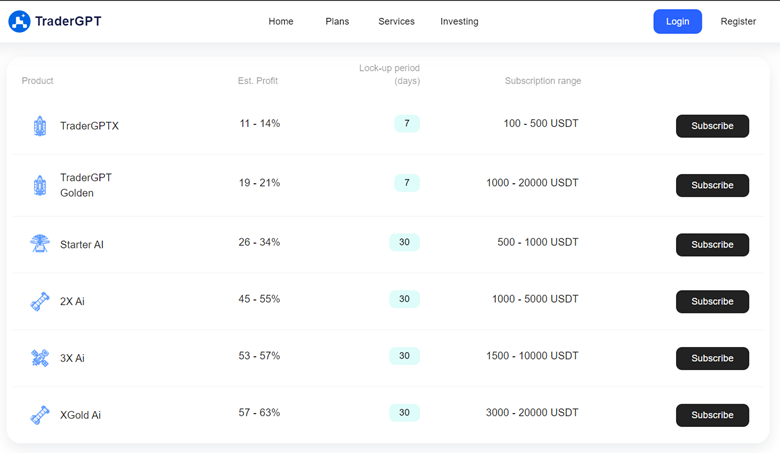This screenshot has height=453, width=780.
Task: Subscribe to the Starter AI plan
Action: [712, 245]
